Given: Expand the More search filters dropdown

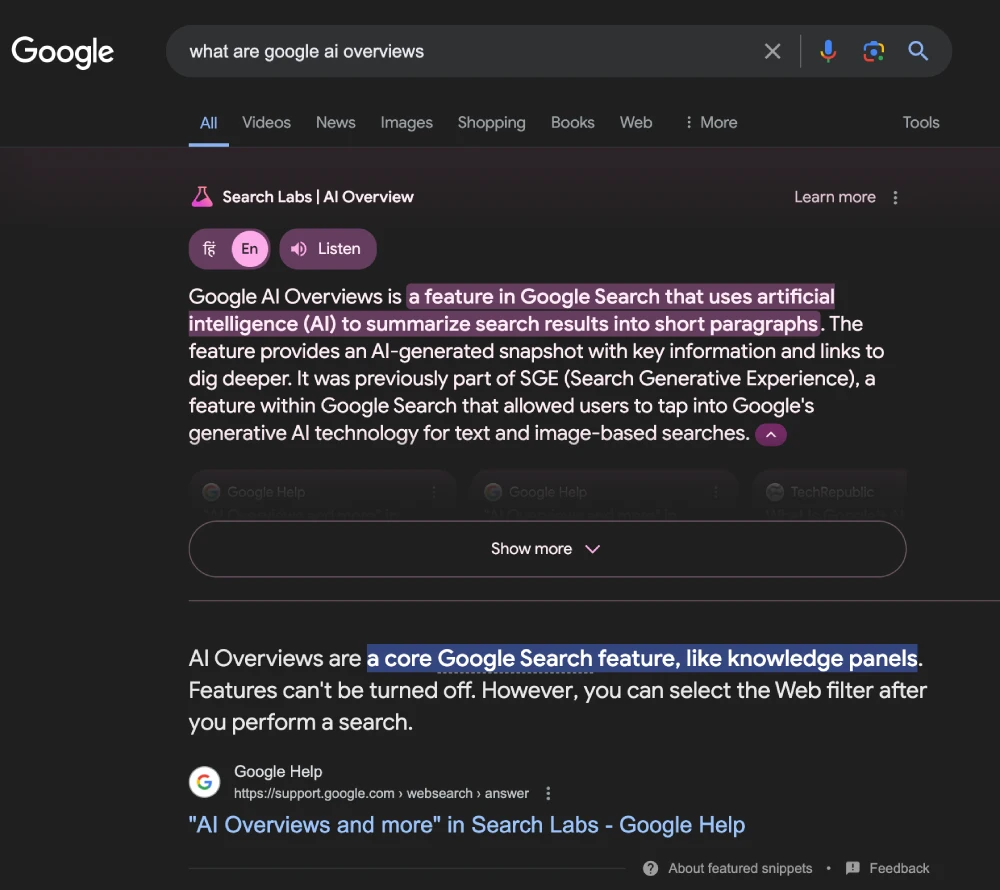Looking at the screenshot, I should (x=710, y=123).
